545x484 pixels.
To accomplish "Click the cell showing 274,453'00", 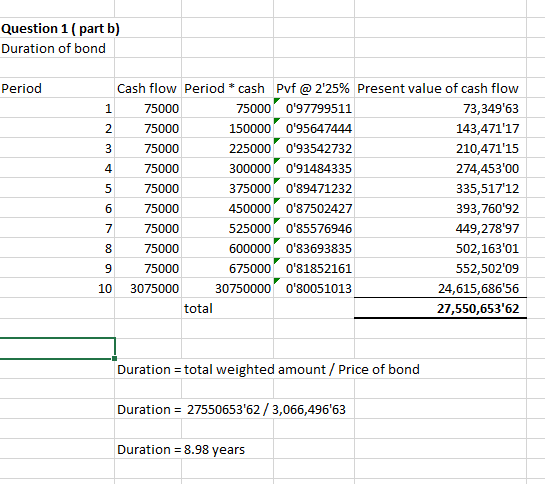I will tap(440, 168).
